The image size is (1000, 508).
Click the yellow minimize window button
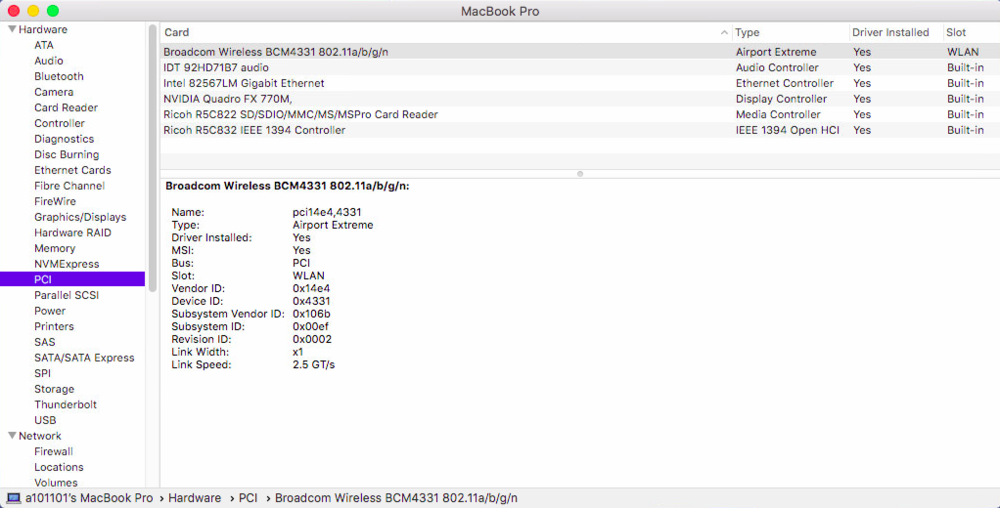coord(33,11)
